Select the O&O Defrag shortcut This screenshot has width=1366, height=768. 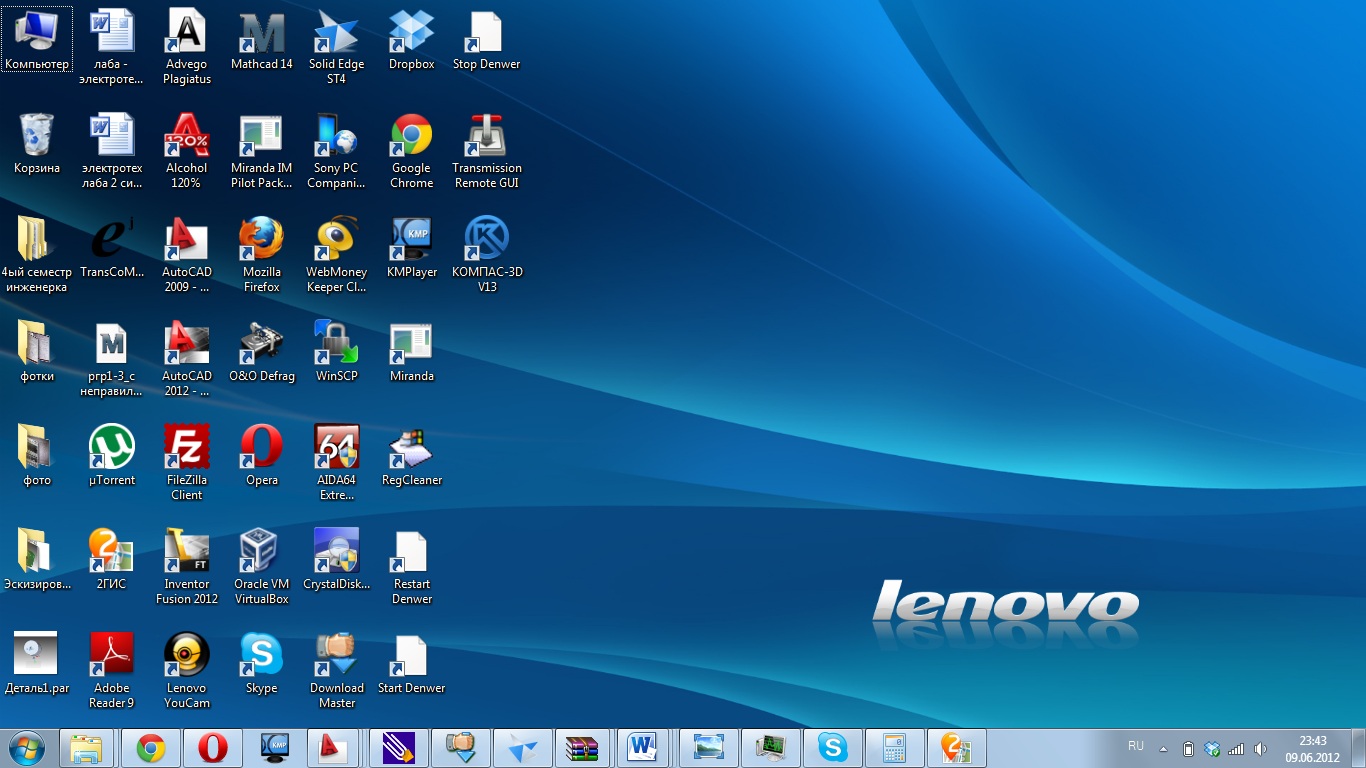262,352
